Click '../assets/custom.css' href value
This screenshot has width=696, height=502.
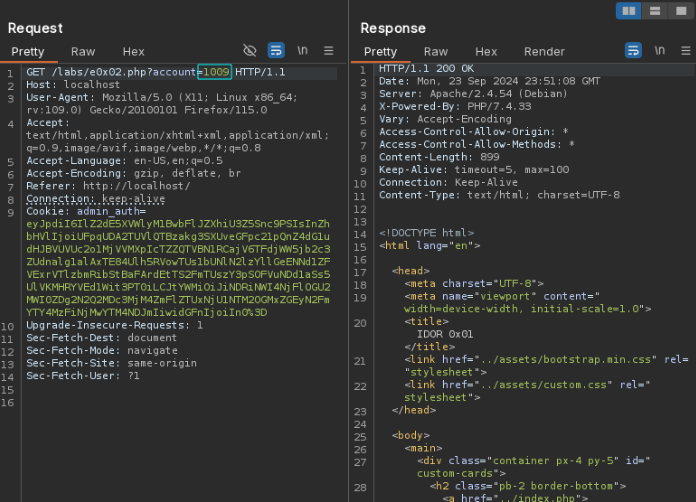click(543, 385)
